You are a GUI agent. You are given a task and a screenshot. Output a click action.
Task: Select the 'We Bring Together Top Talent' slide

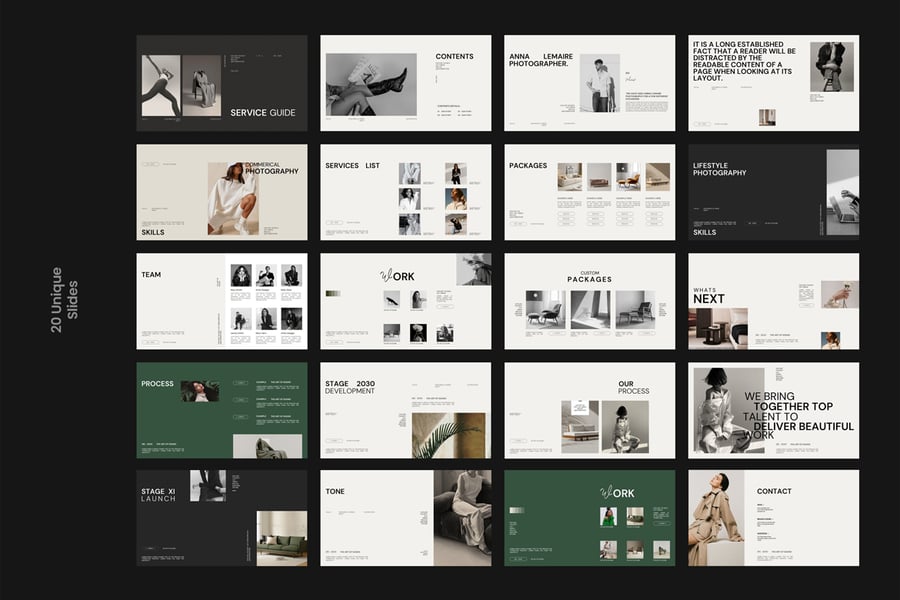coord(773,410)
